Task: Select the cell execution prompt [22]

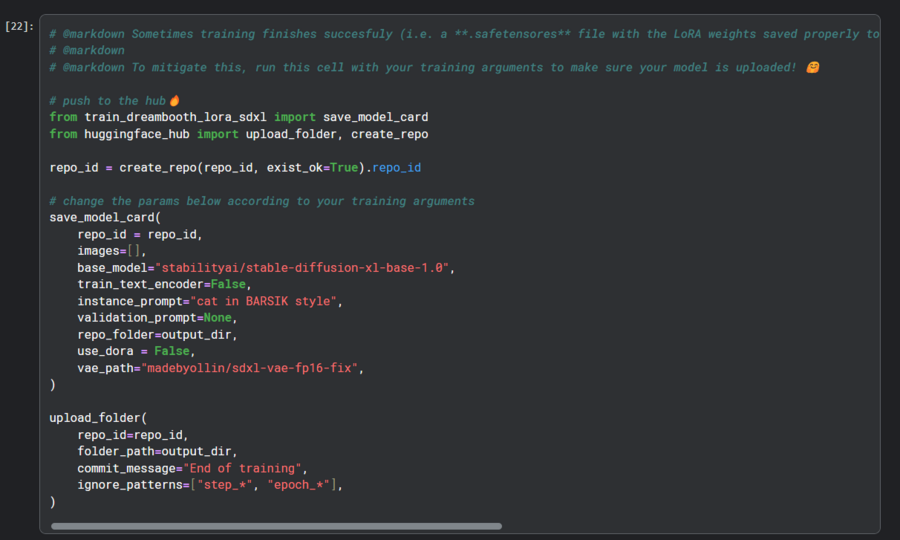Action: (20, 27)
